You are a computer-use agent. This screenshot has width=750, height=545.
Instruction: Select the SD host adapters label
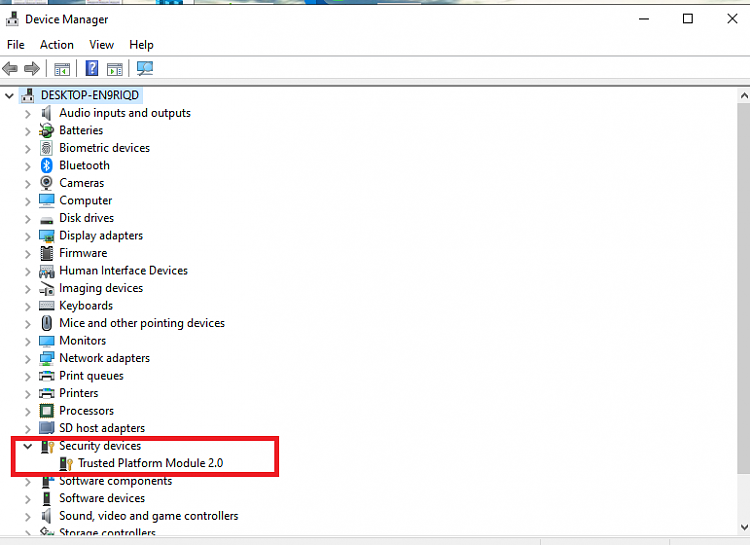102,428
